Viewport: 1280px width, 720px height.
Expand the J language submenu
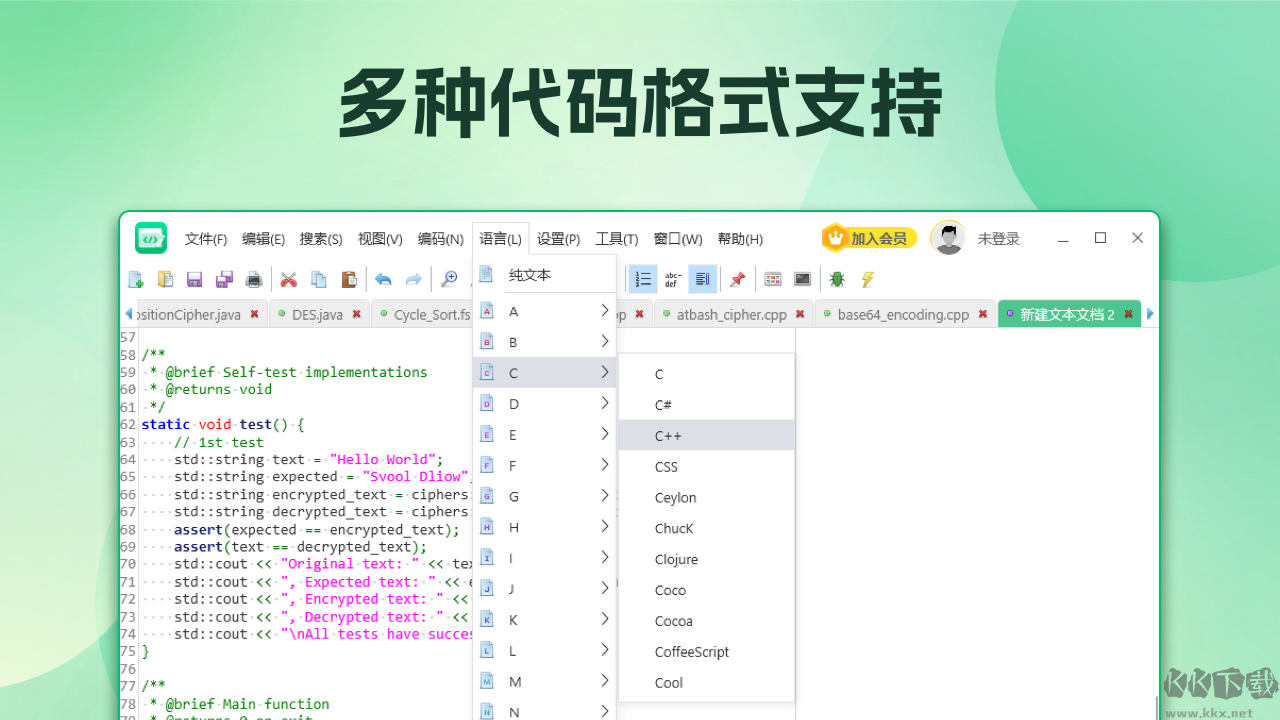click(544, 589)
